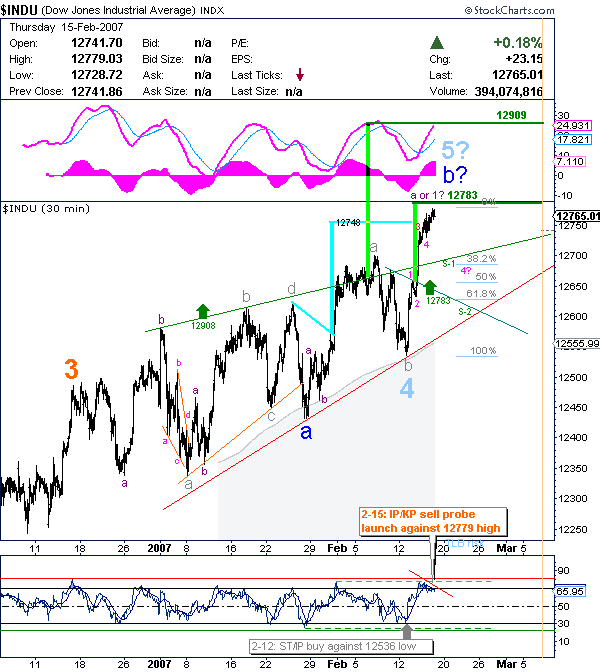Image resolution: width=600 pixels, height=672 pixels.
Task: Select the cyan 12748 target label
Action: point(348,223)
